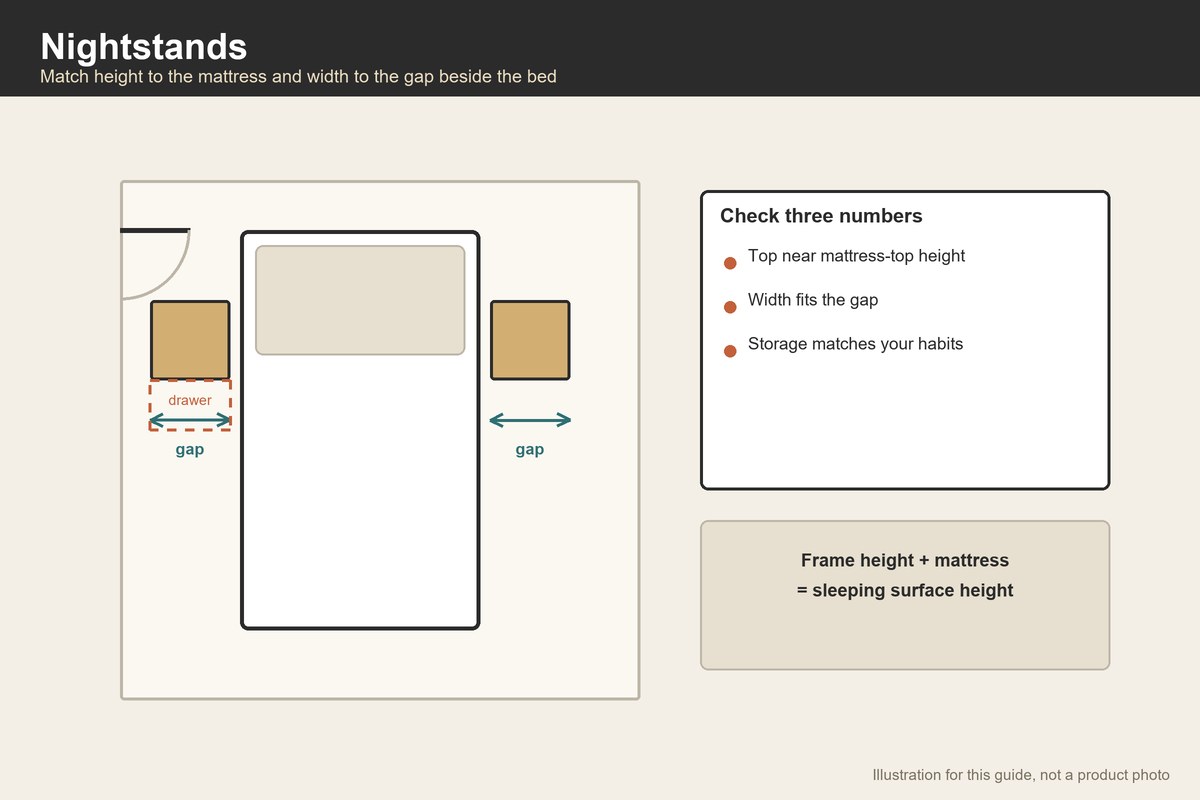The height and width of the screenshot is (800, 1200).
Task: Click the nightstand on the bed's right side
Action: point(530,340)
